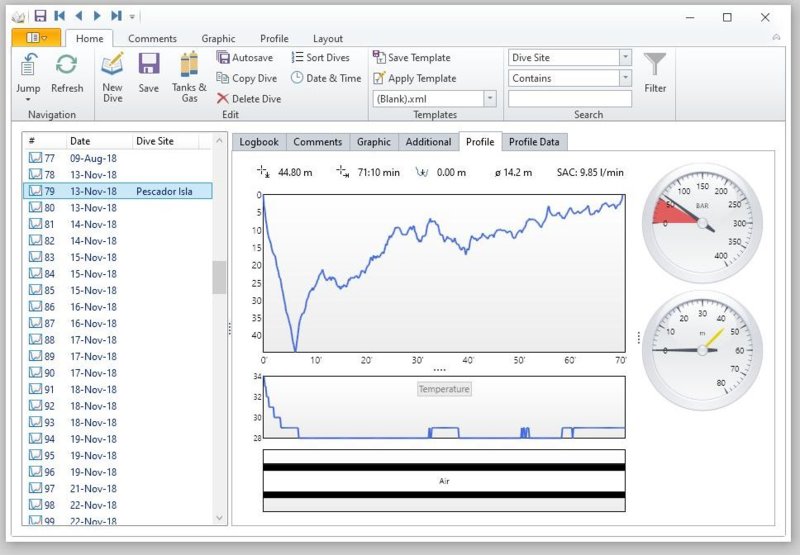
Task: Create a New Dive entry
Action: click(112, 66)
